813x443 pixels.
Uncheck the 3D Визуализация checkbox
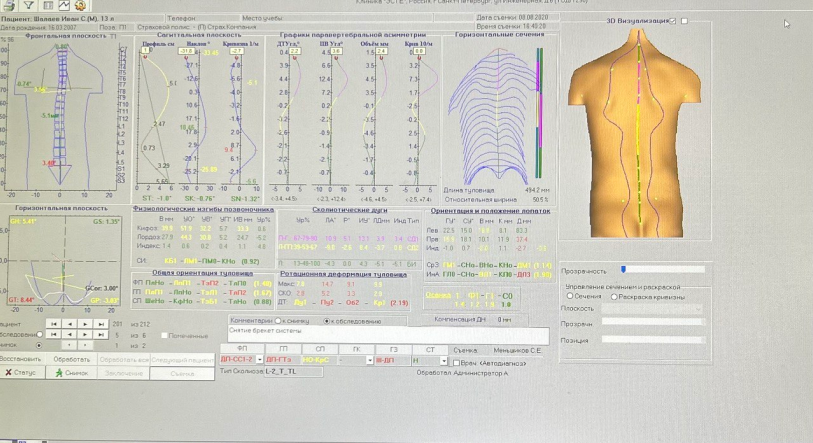(x=672, y=21)
